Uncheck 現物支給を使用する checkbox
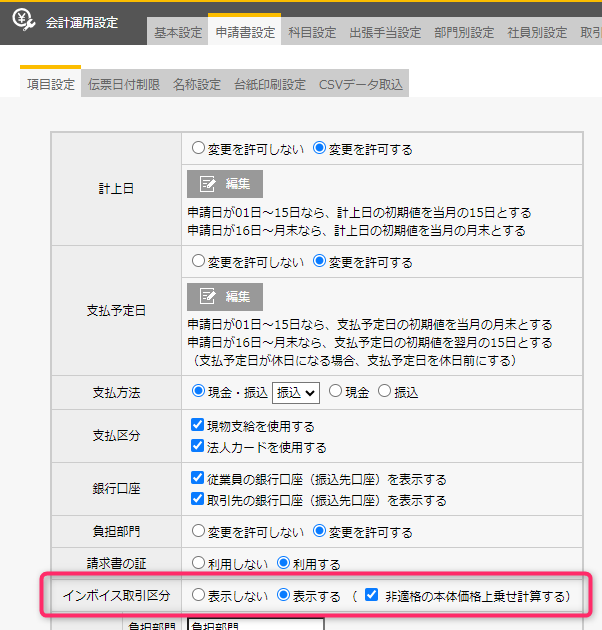This screenshot has height=630, width=602. 197,426
